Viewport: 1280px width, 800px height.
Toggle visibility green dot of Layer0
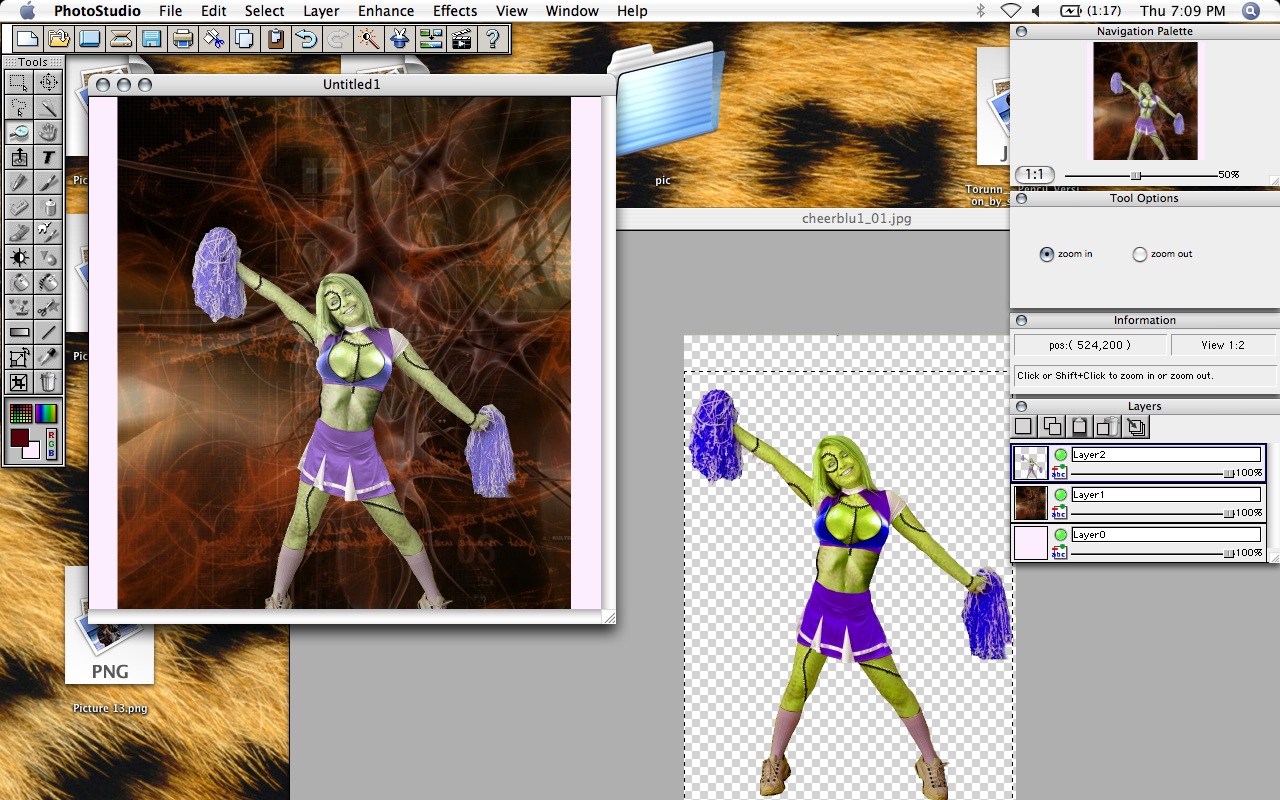tap(1060, 535)
